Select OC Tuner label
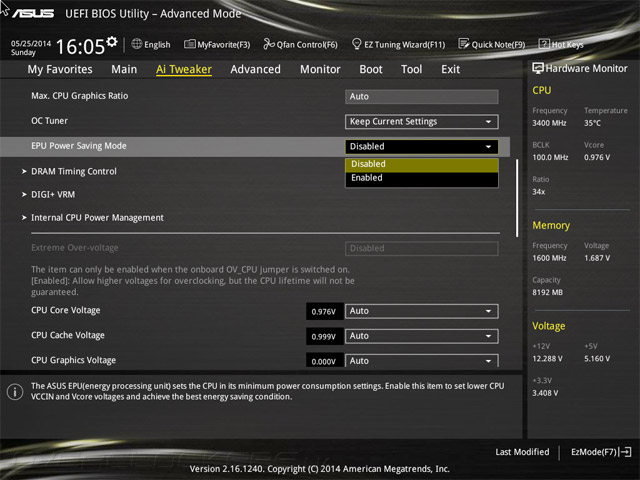The width and height of the screenshot is (640, 480). click(x=49, y=121)
